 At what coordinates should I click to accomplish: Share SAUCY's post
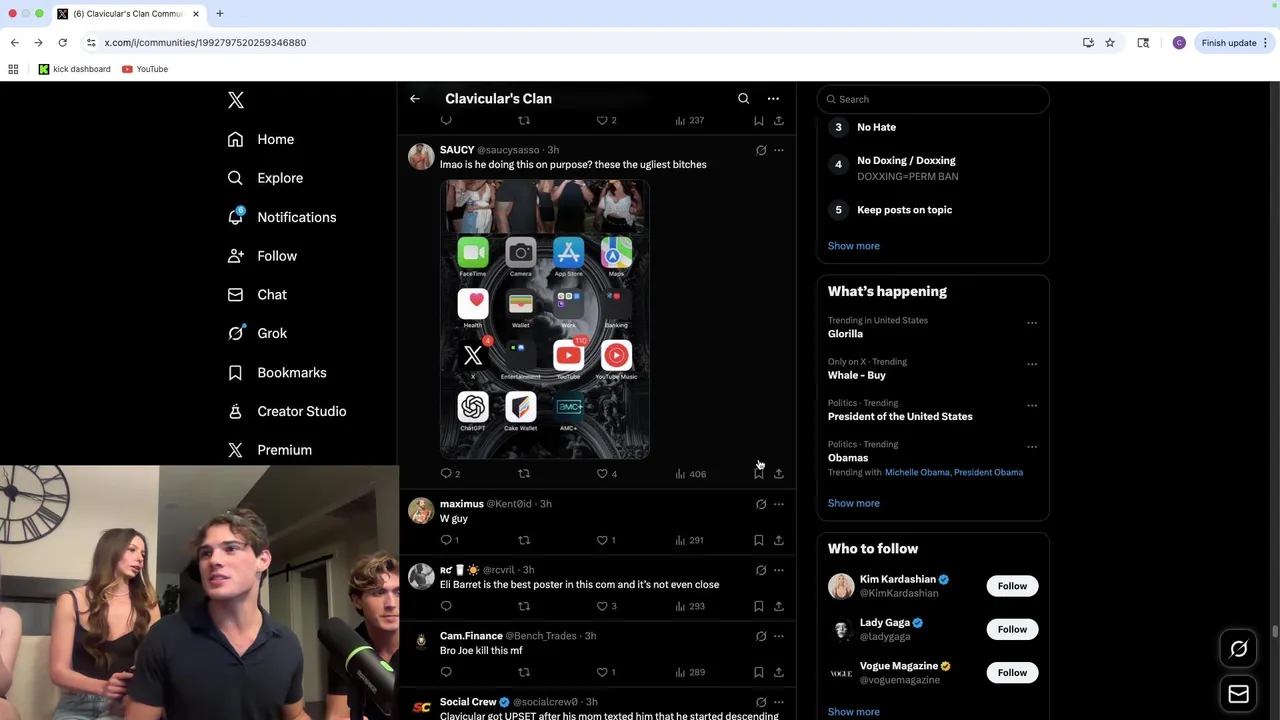[779, 474]
